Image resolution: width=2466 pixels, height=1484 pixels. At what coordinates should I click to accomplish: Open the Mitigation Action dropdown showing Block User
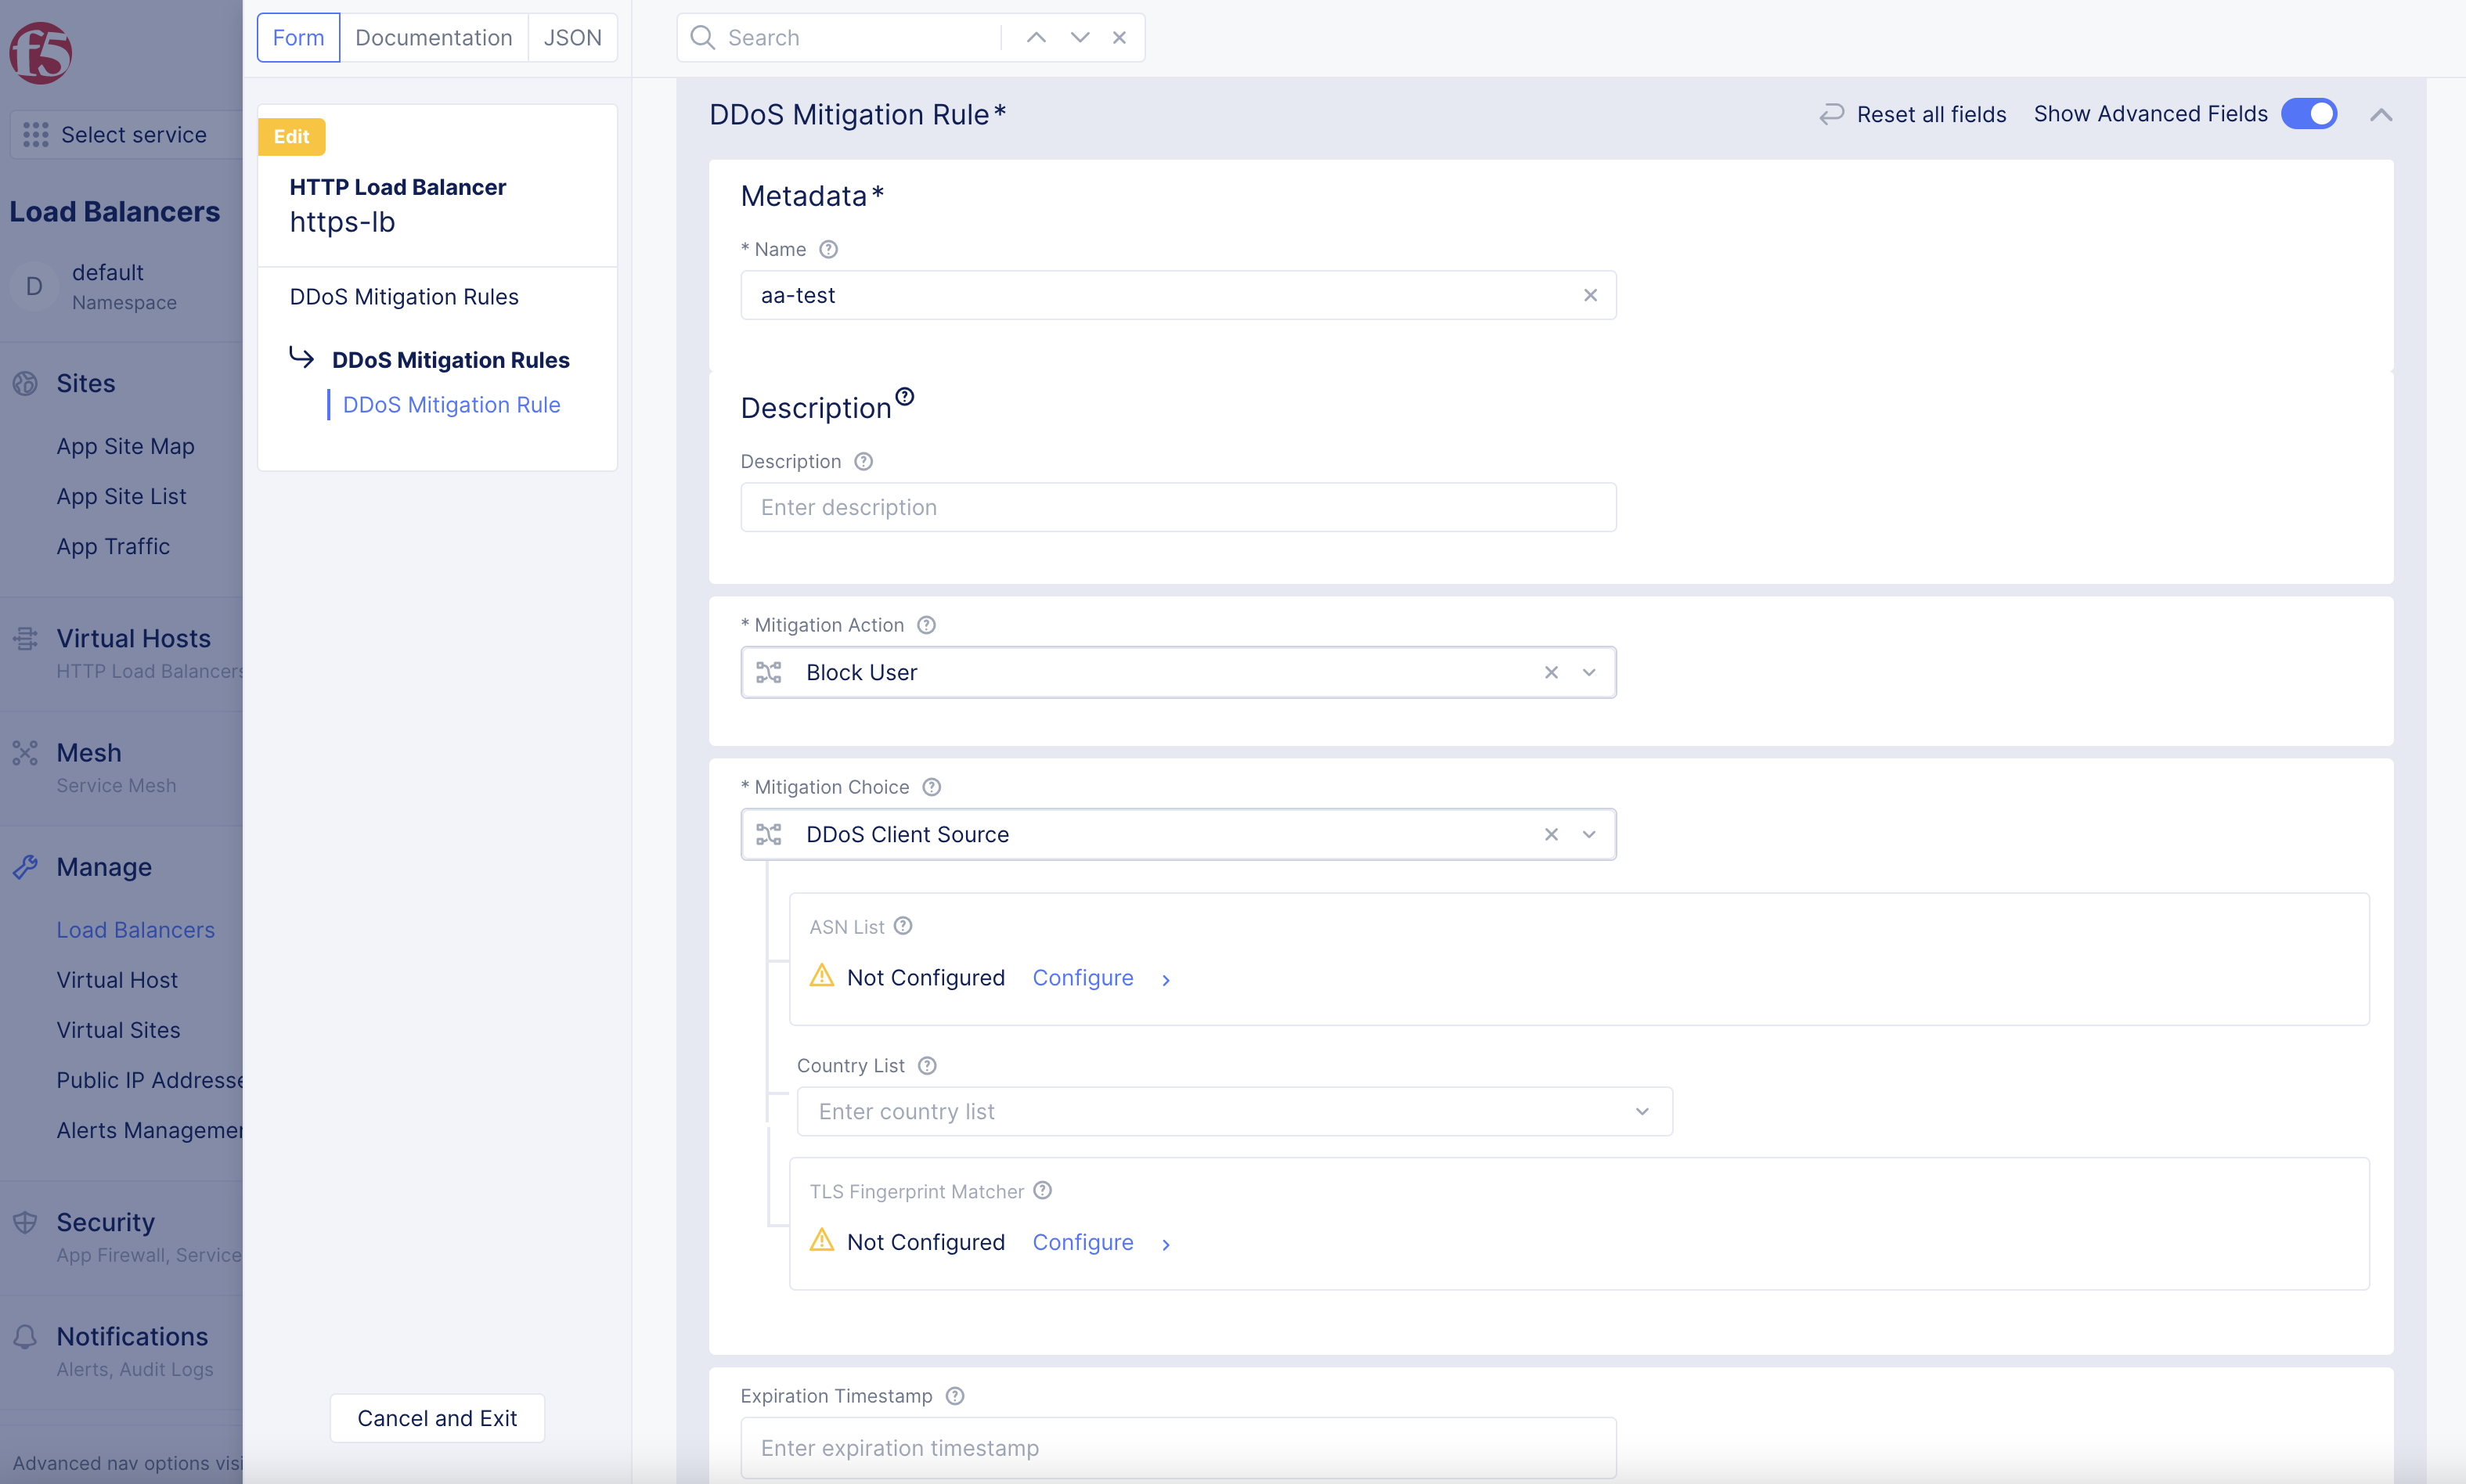point(1588,672)
